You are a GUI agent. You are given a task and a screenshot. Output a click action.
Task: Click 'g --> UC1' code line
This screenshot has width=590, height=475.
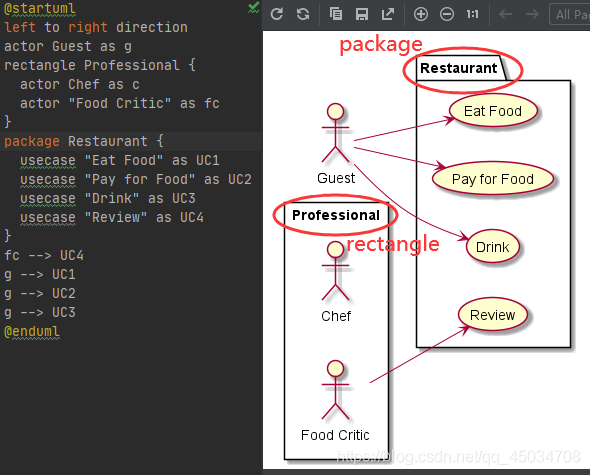(40, 274)
